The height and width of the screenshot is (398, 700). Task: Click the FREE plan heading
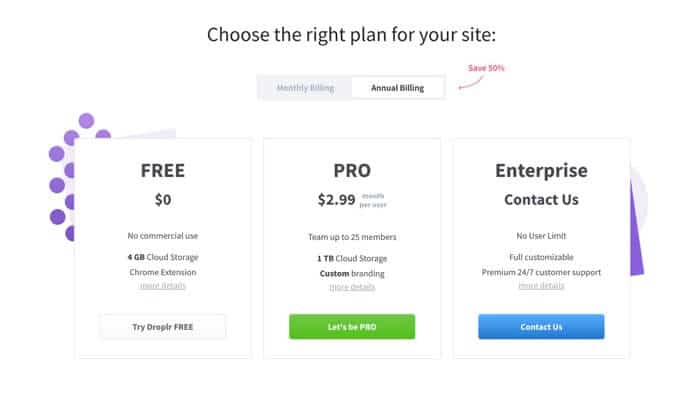(162, 170)
